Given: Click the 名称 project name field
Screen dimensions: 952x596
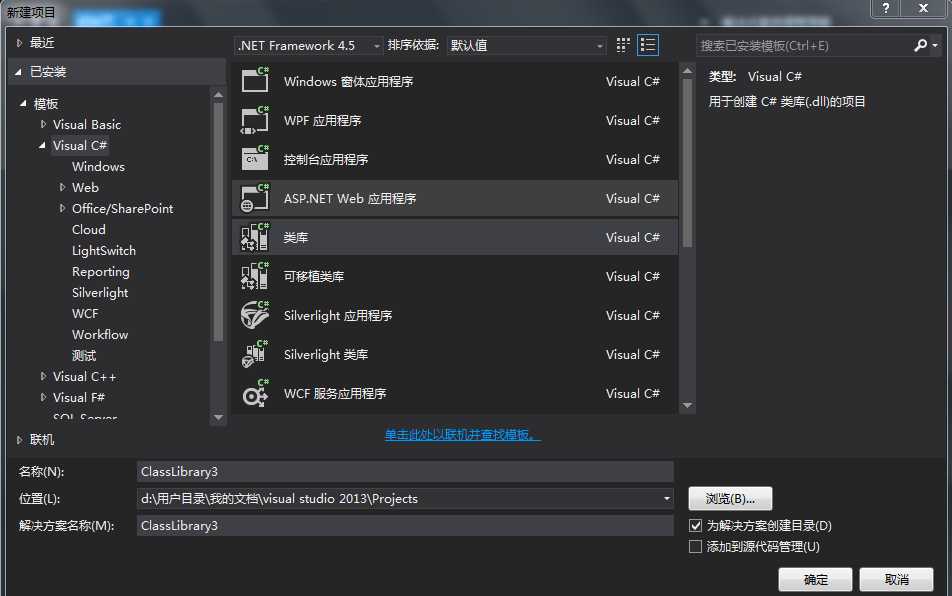Looking at the screenshot, I should tap(405, 472).
